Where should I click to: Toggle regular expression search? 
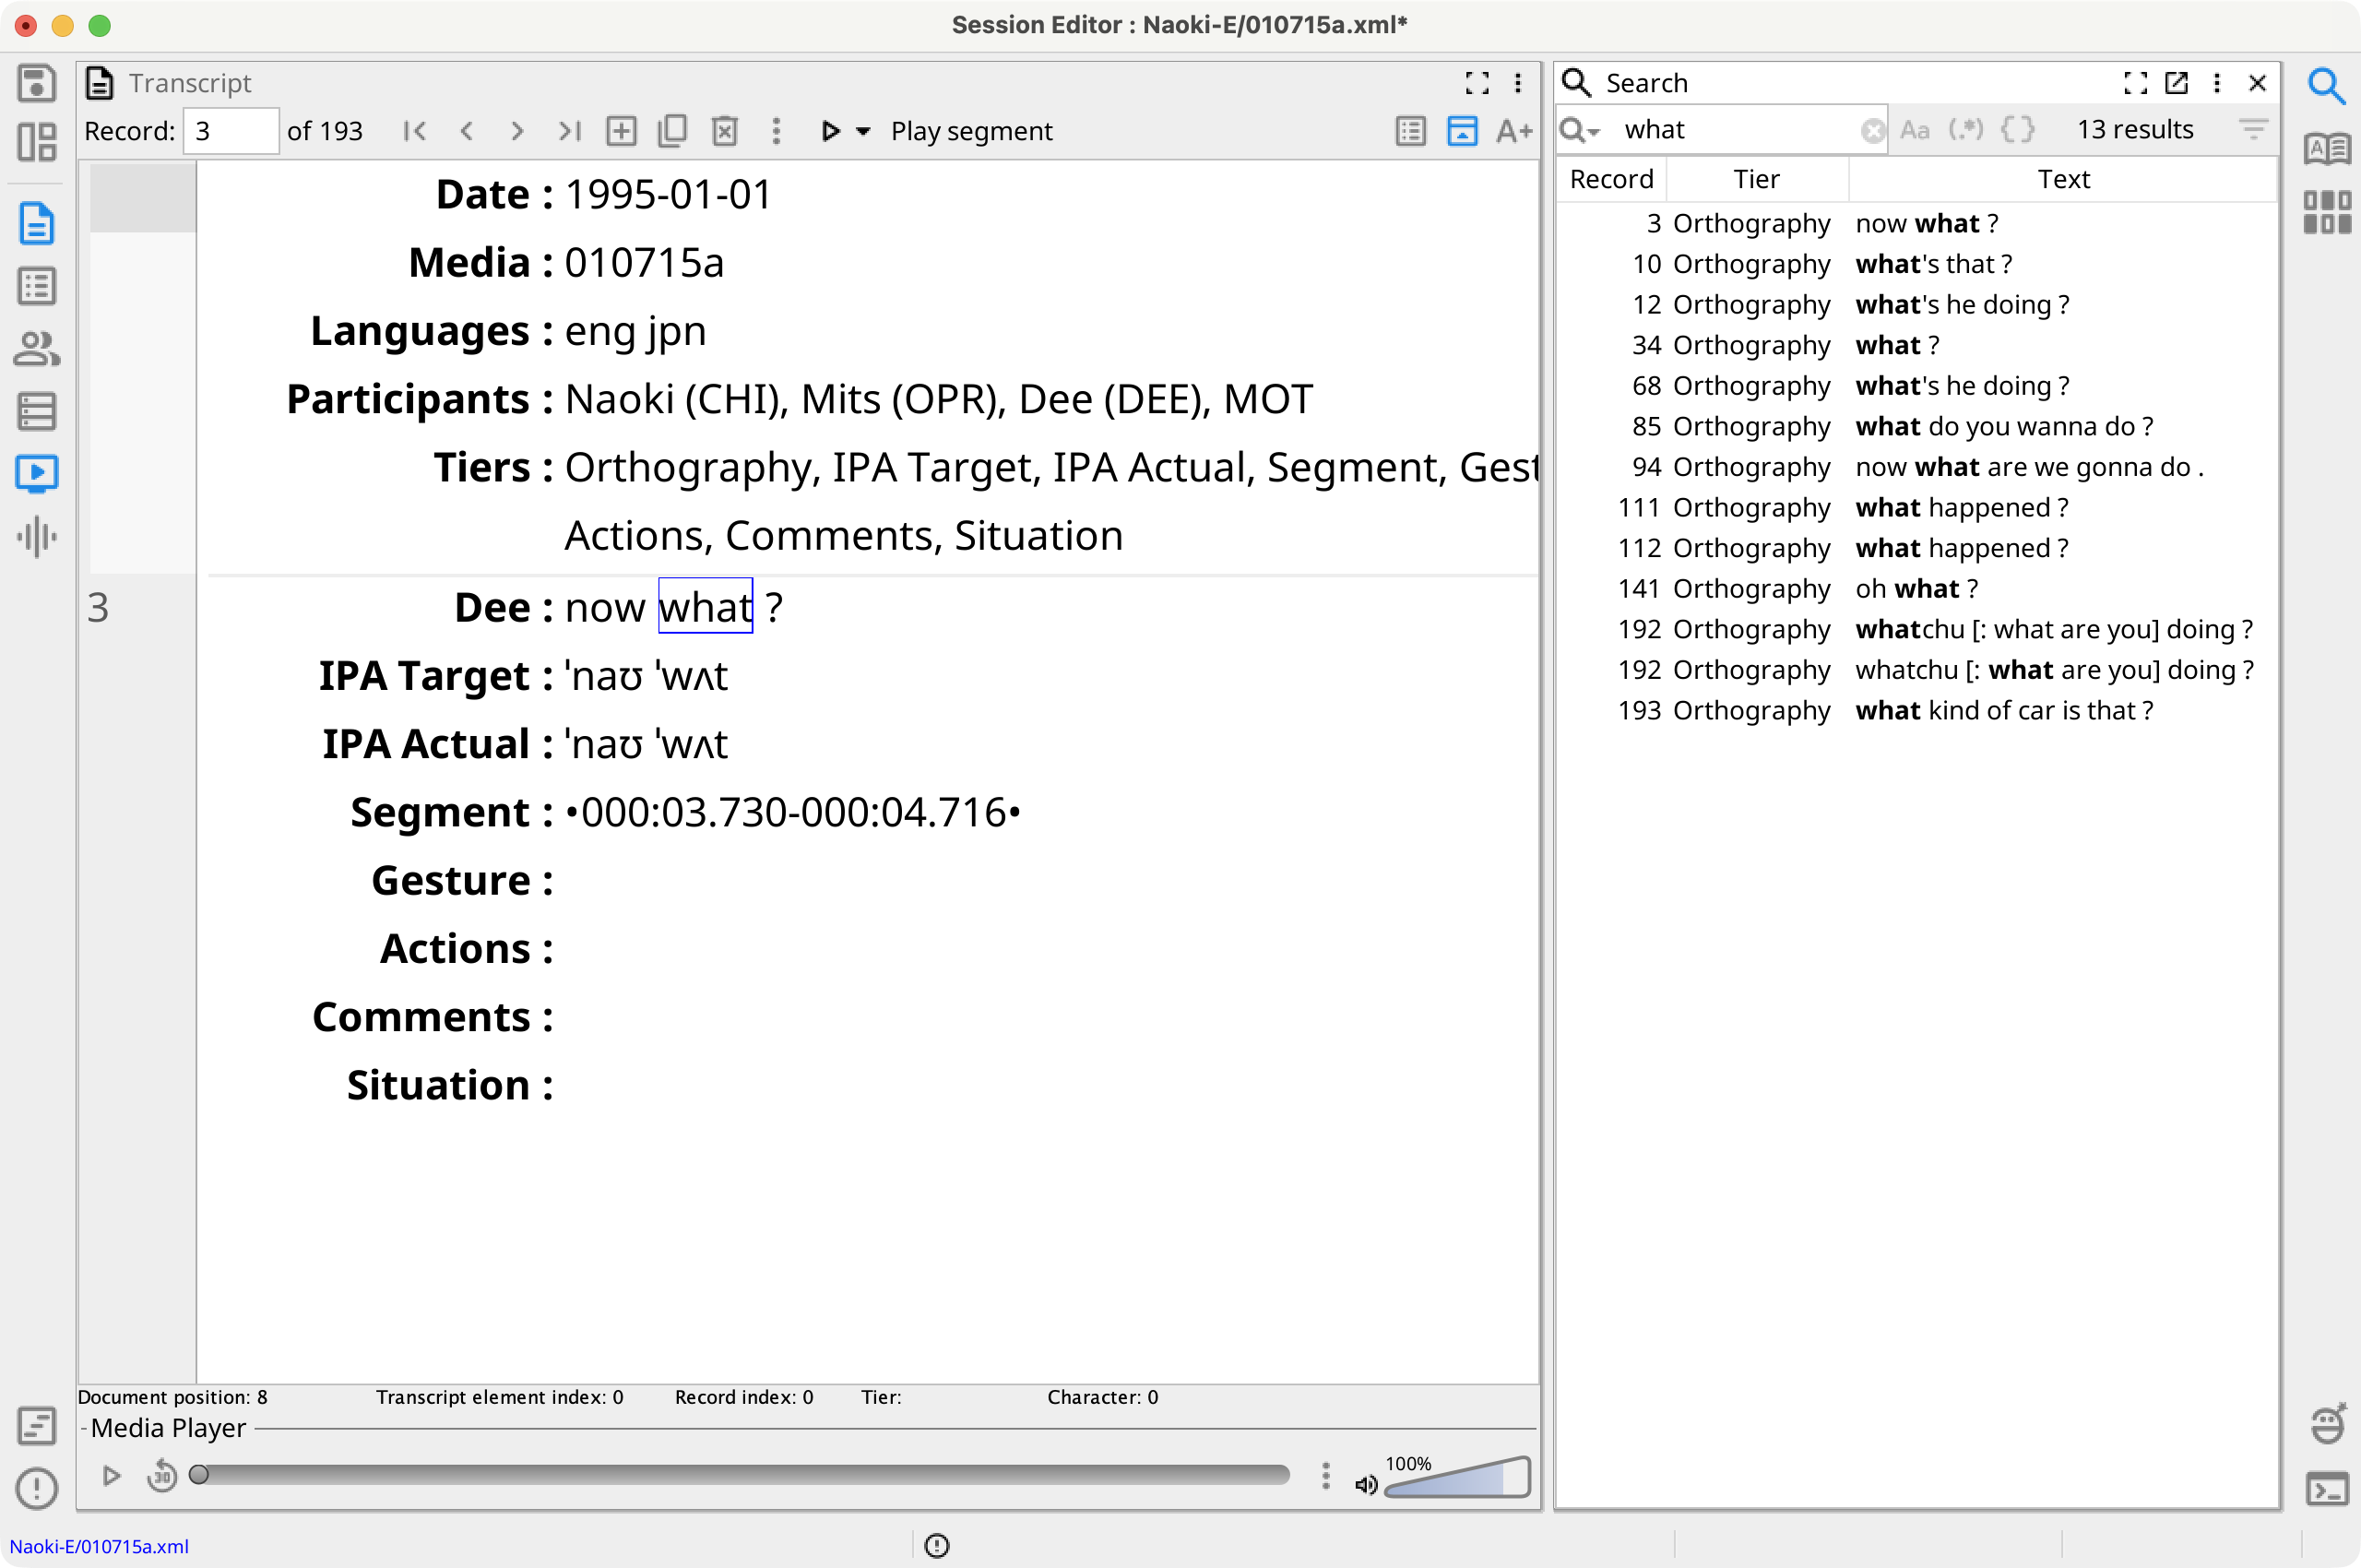tap(1966, 130)
